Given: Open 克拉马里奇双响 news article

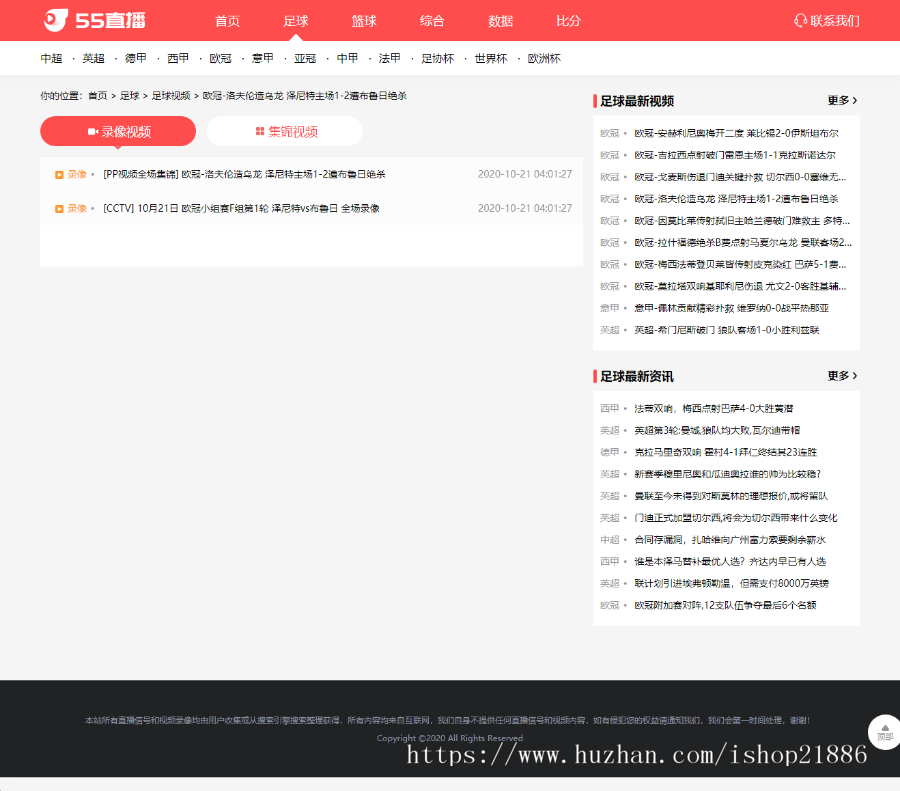Looking at the screenshot, I should pos(726,452).
